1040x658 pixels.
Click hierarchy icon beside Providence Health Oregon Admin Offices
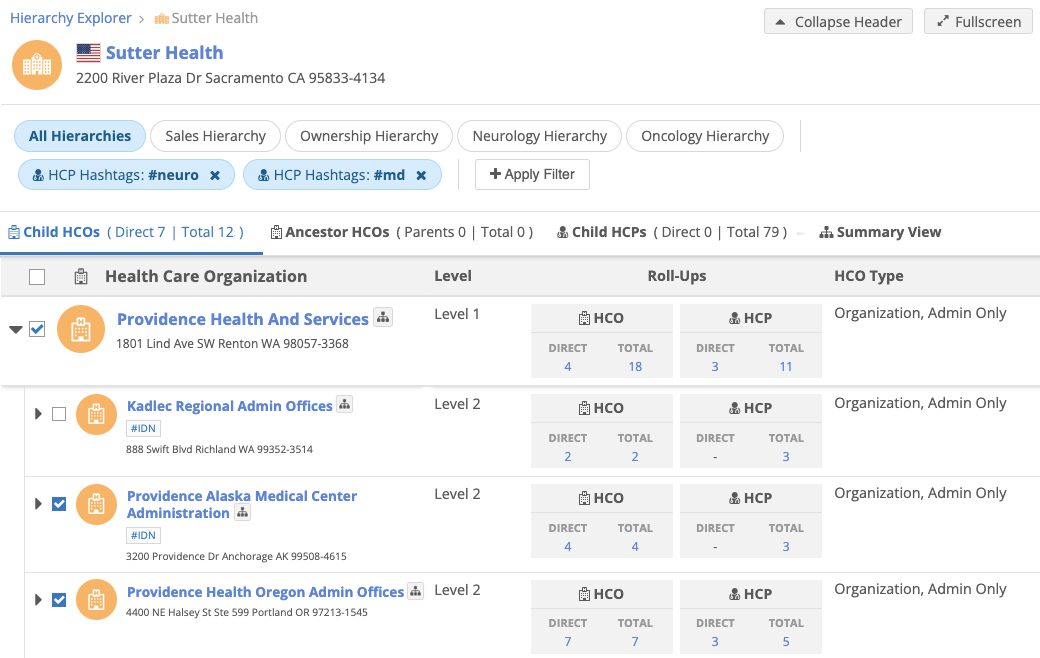(x=416, y=591)
